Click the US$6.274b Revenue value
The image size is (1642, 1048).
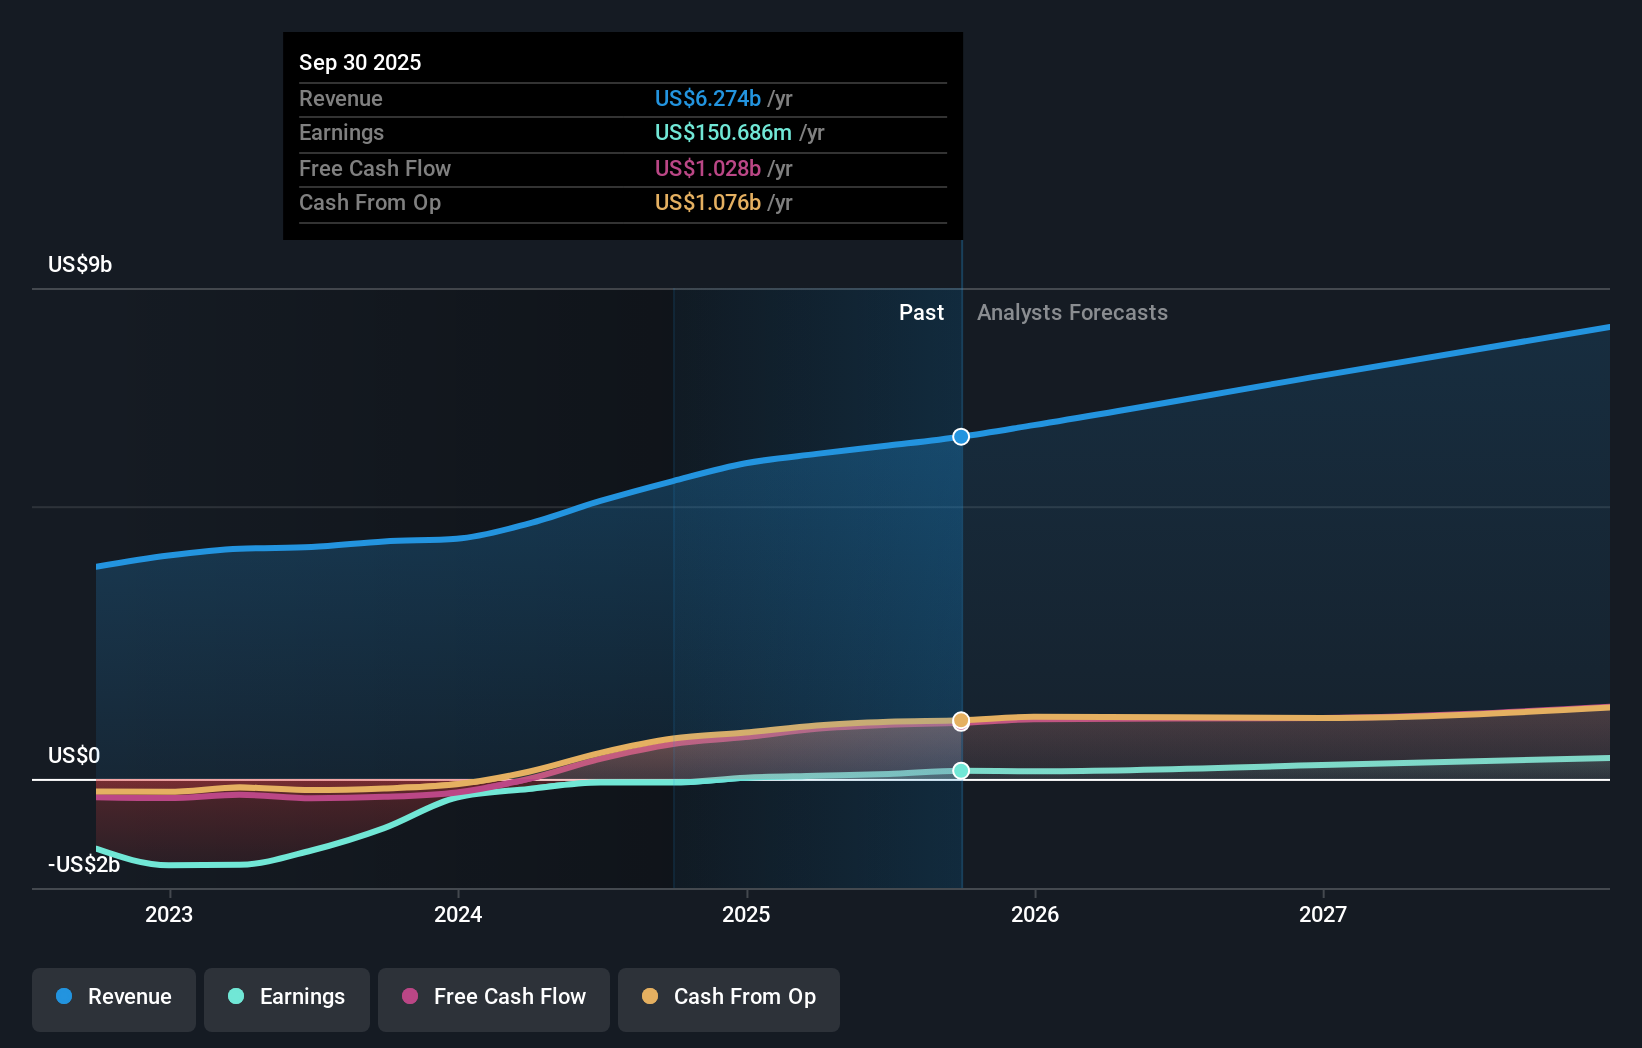click(706, 98)
